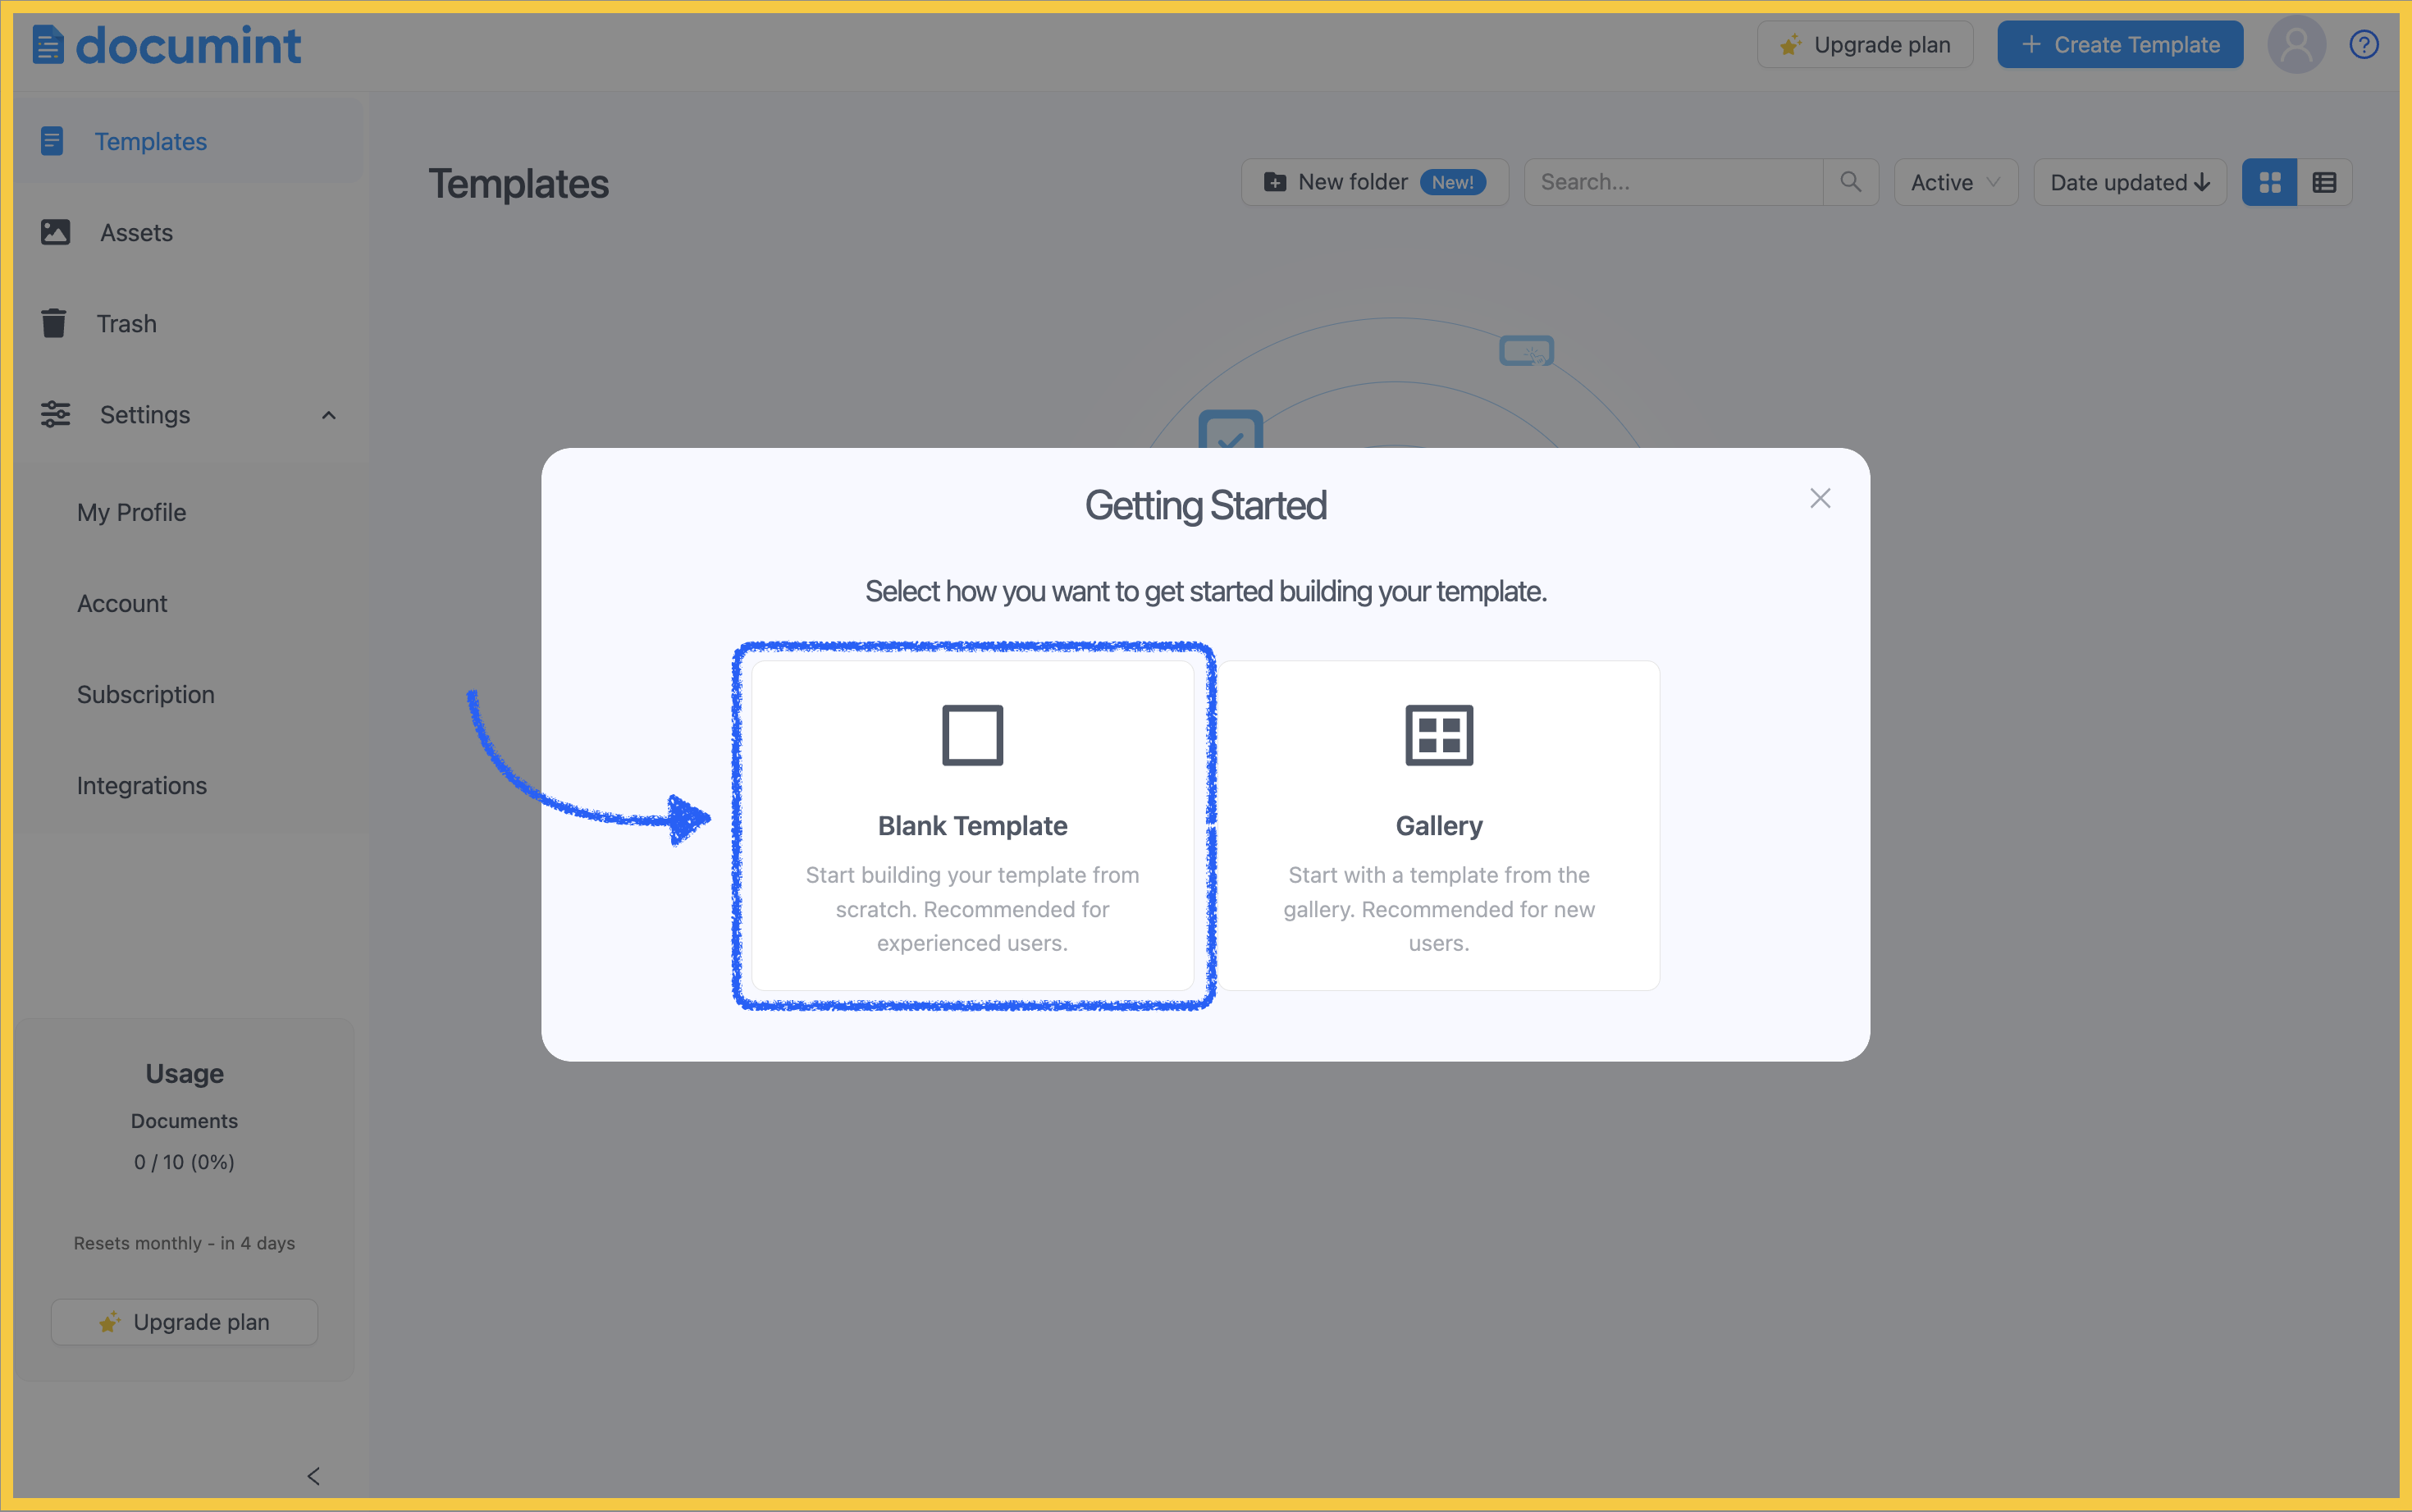Collapse the Settings section
2412x1512 pixels.
coord(328,415)
